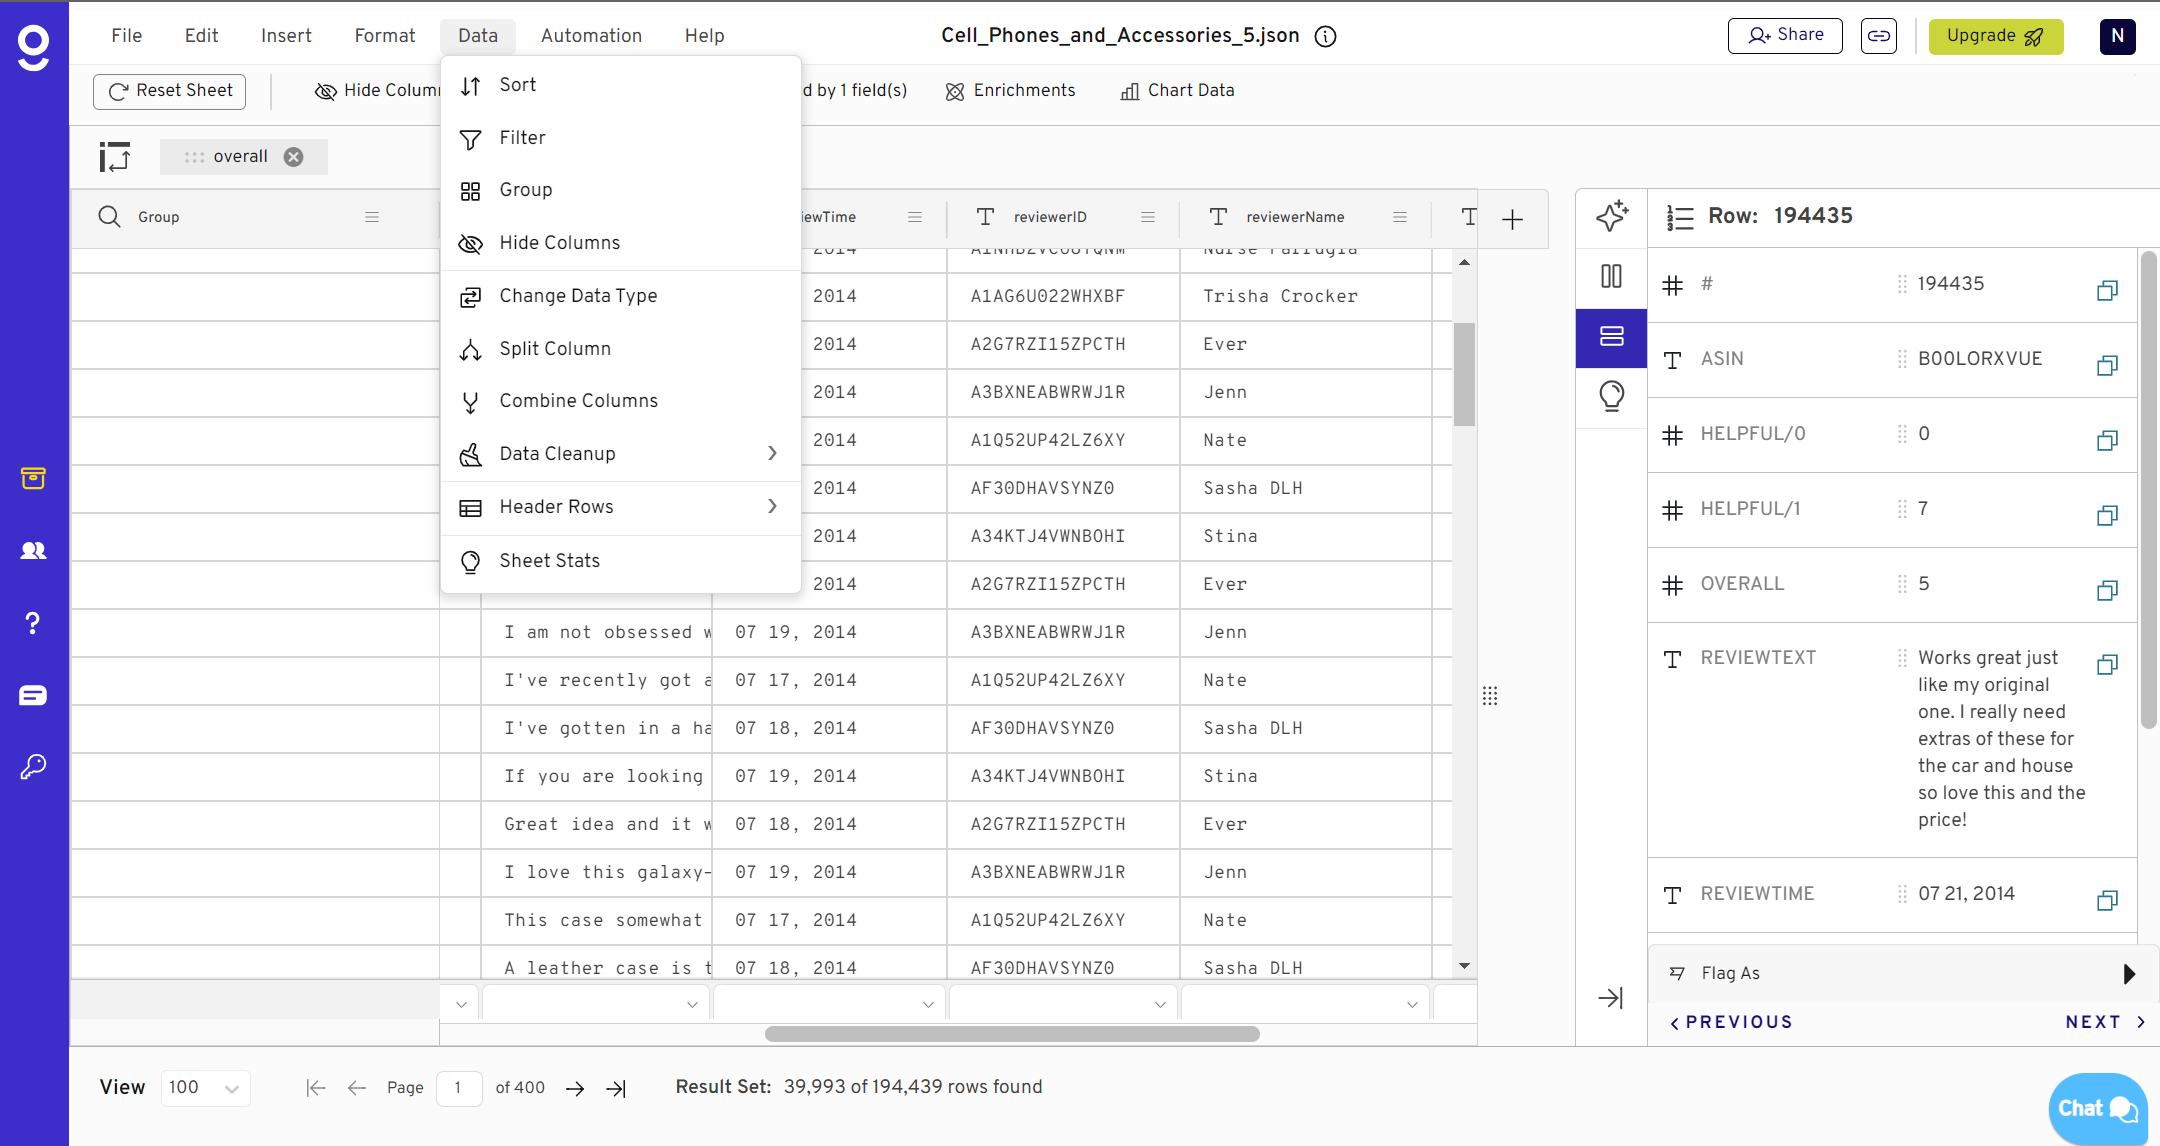
Task: Click the Sort icon in Data menu
Action: pos(470,84)
